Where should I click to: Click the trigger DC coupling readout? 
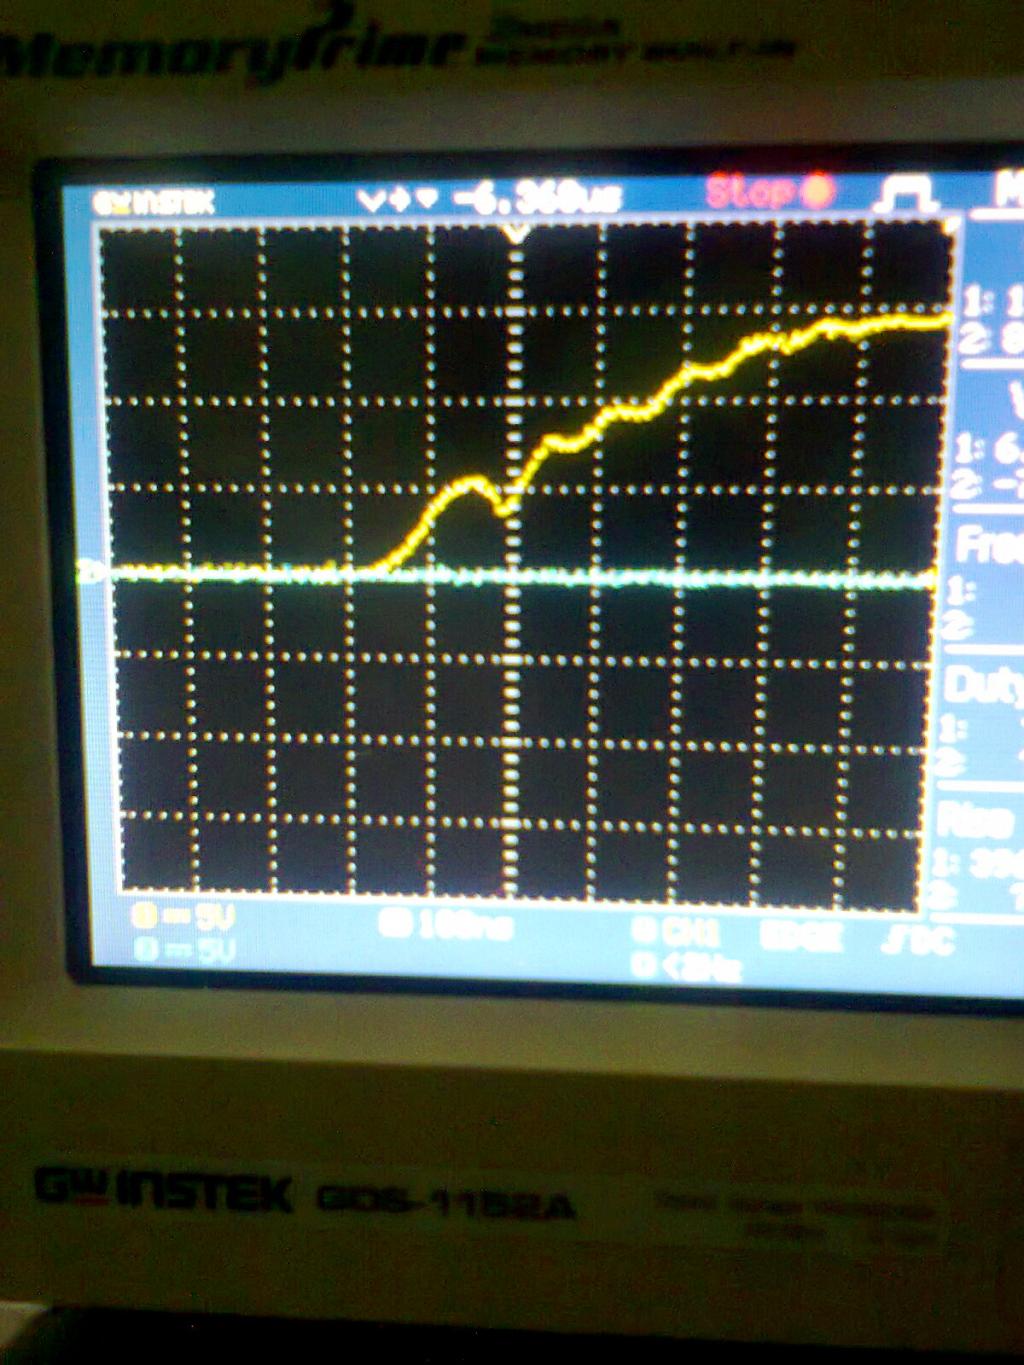tap(919, 940)
